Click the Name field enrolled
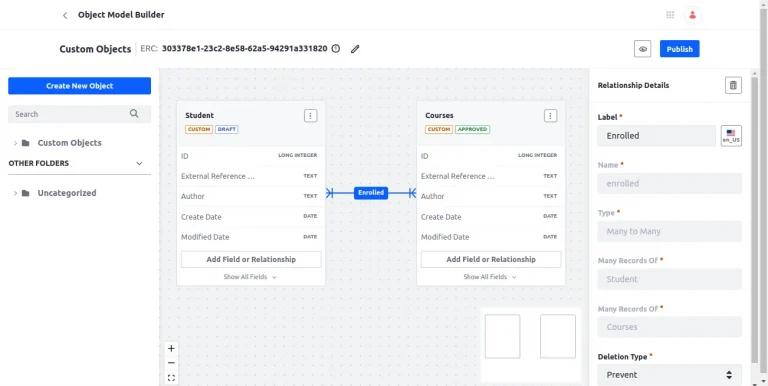The width and height of the screenshot is (768, 386). tap(670, 184)
